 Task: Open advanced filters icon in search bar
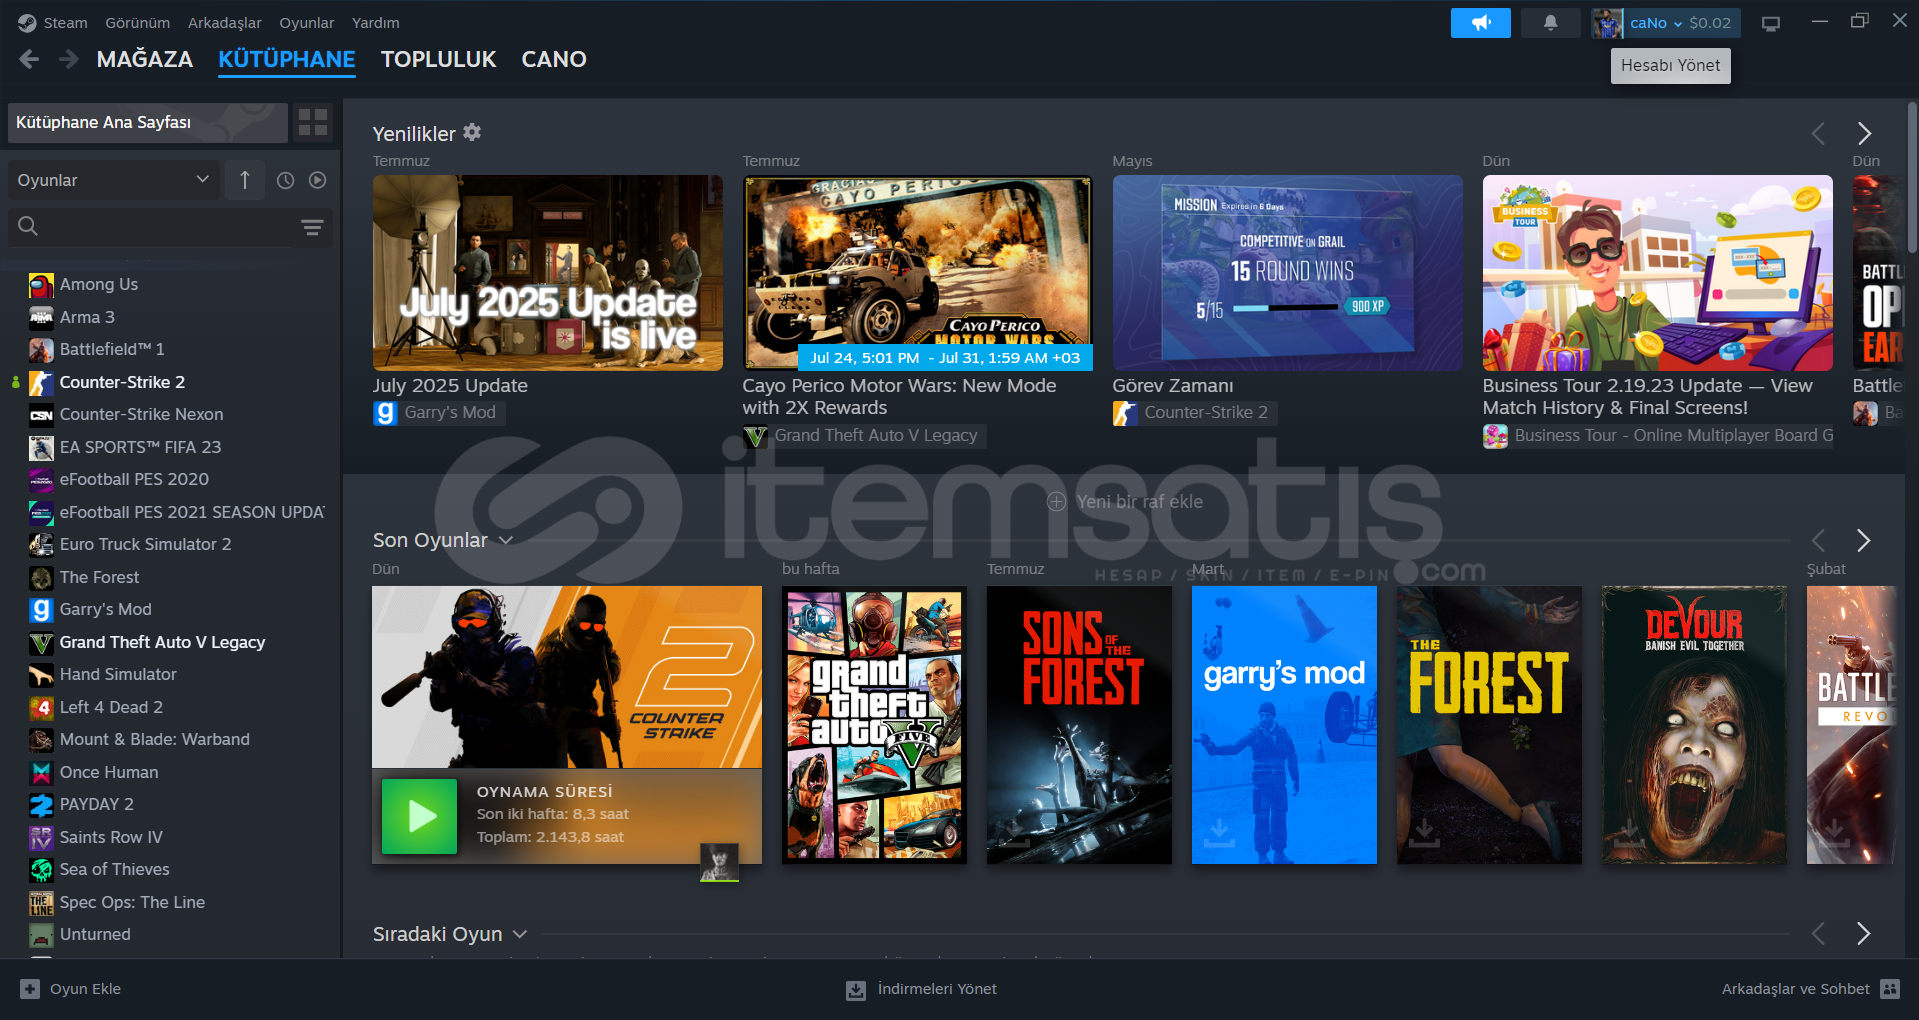[312, 227]
